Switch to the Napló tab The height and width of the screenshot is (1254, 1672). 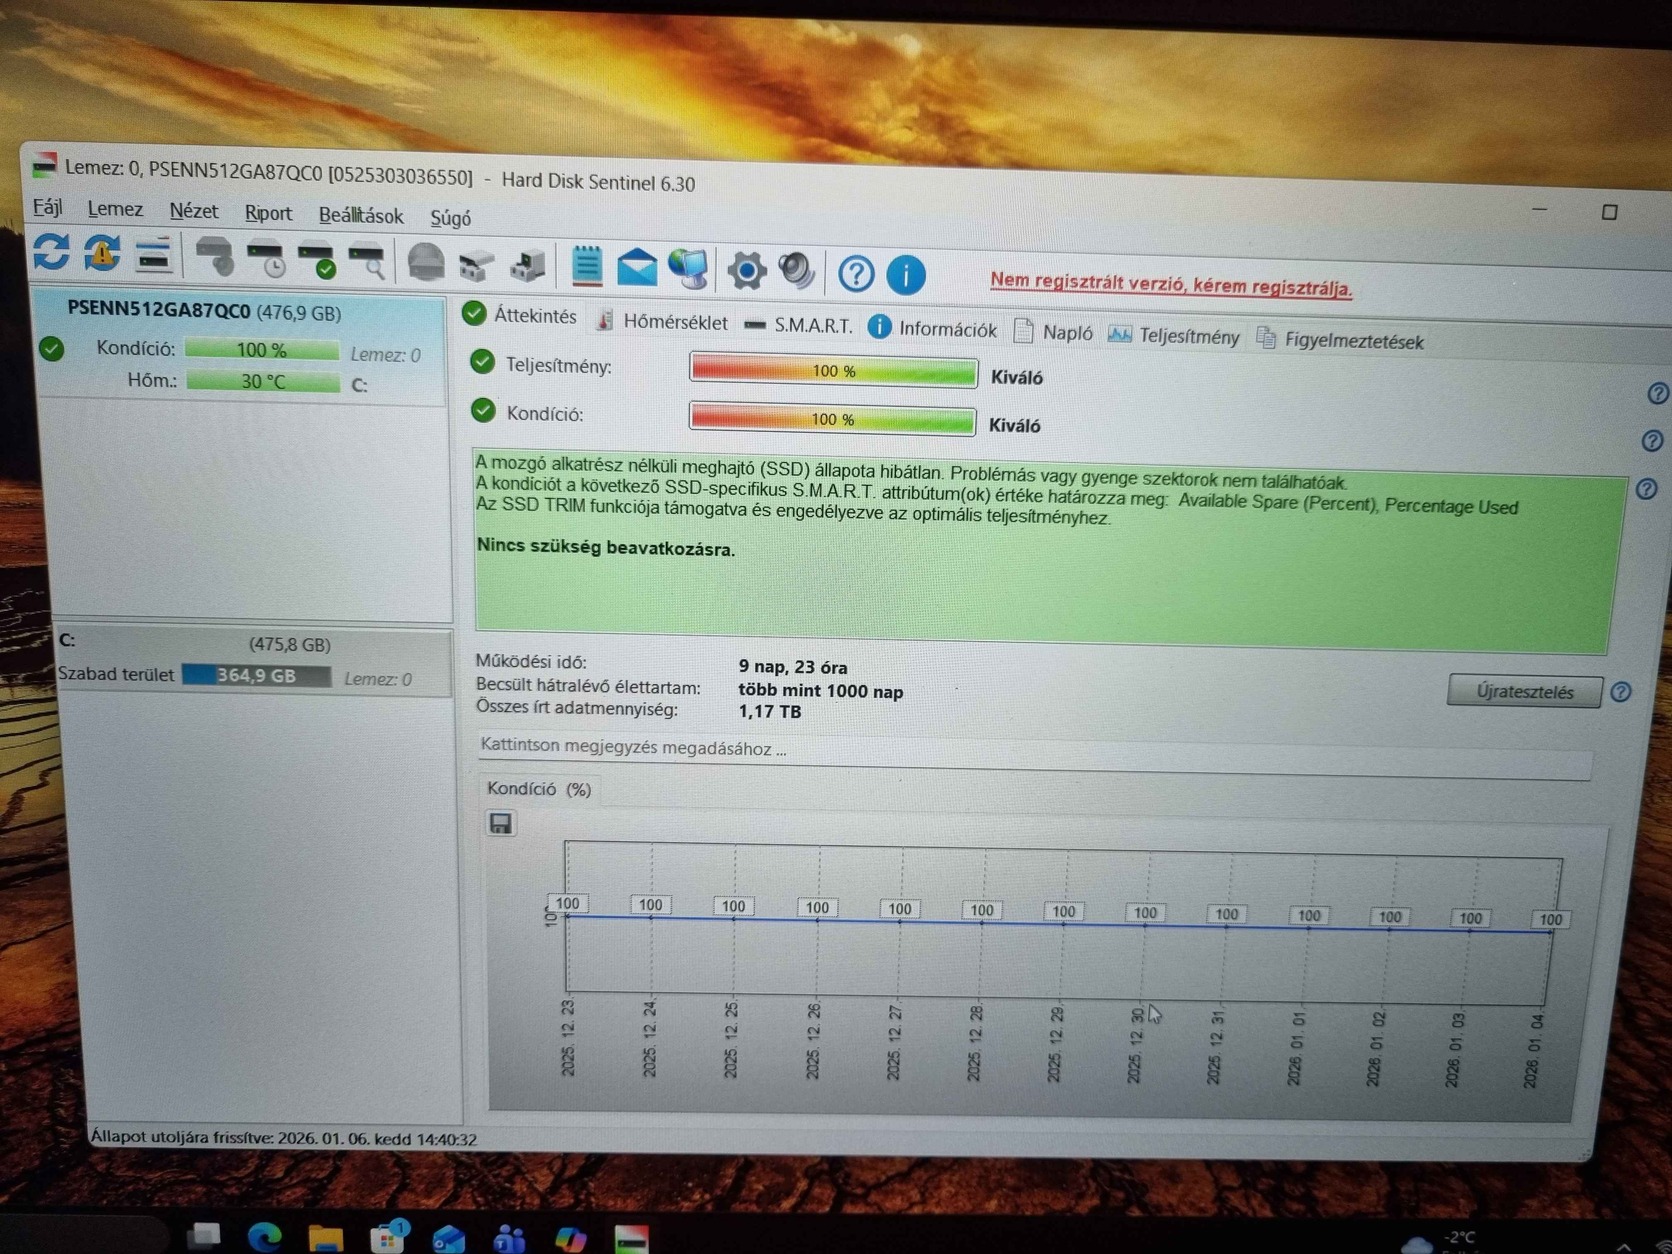click(x=1053, y=332)
